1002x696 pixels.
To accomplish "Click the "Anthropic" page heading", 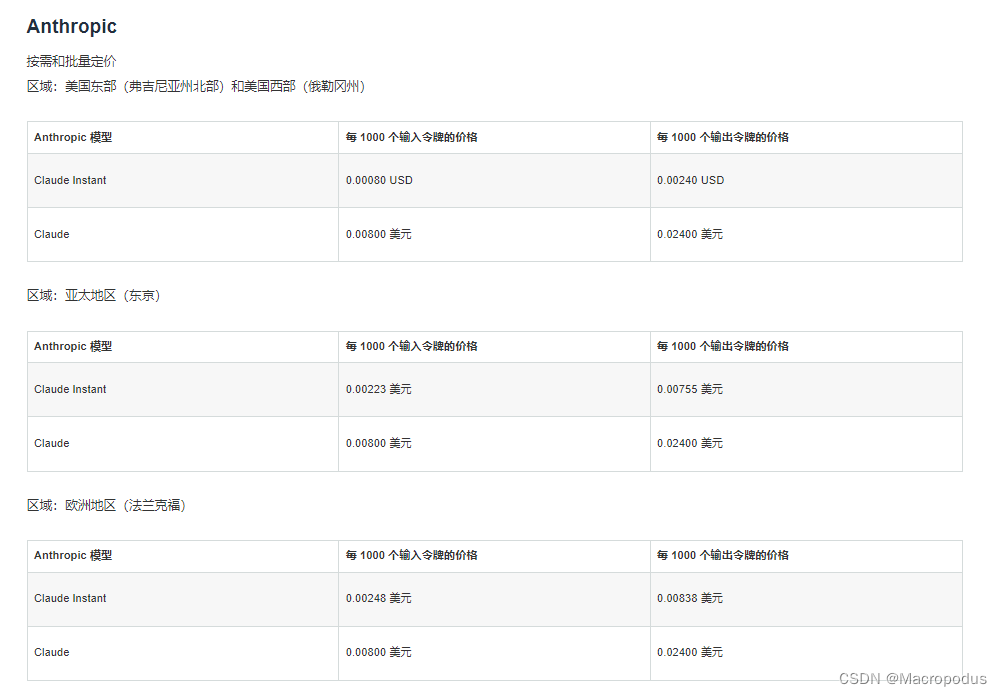I will tap(72, 26).
